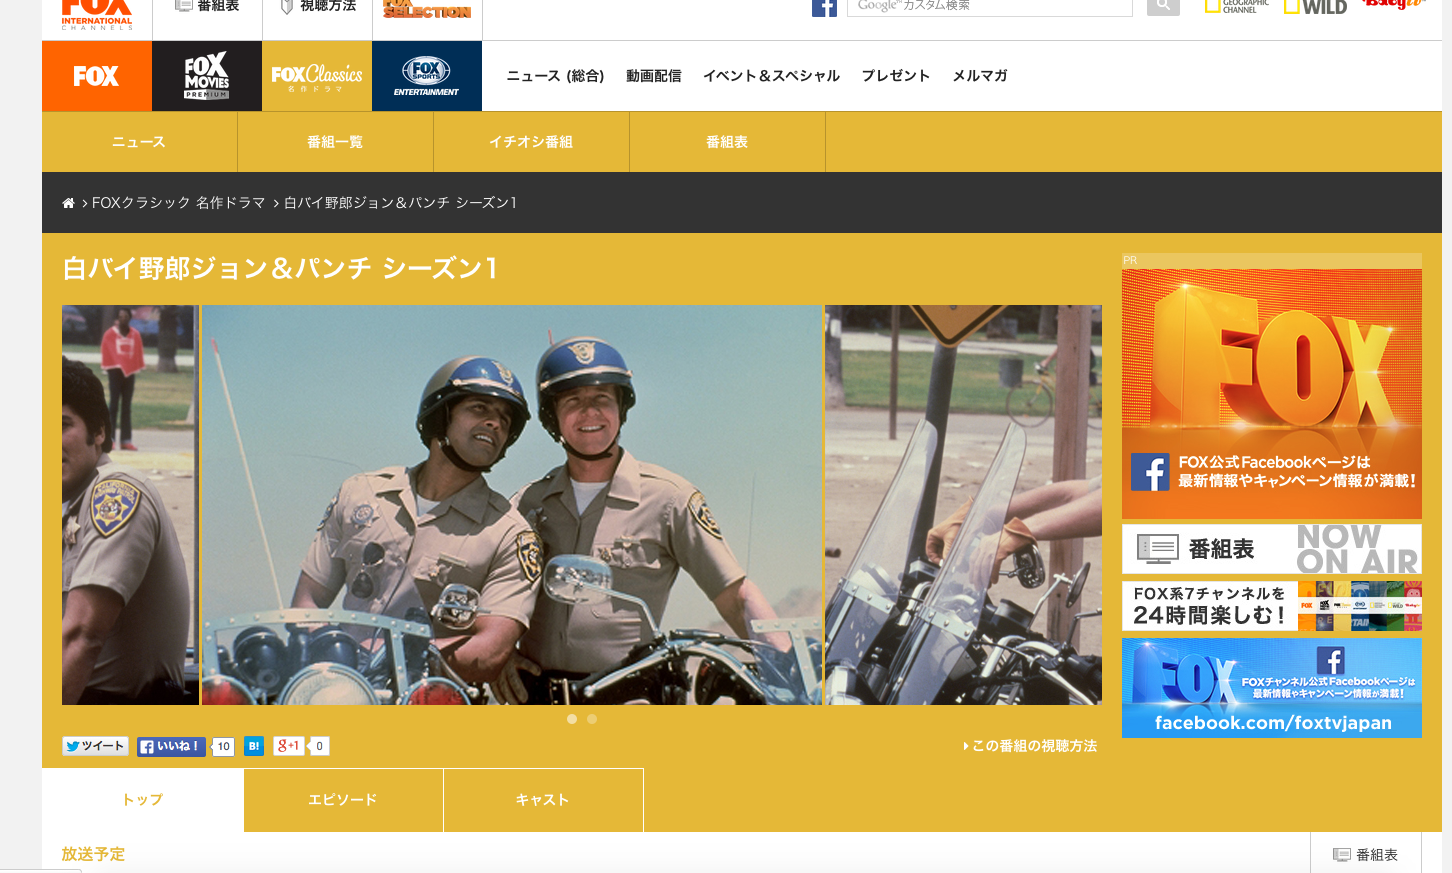This screenshot has width=1452, height=873.
Task: Show the next slide on the right edge
Action: [x=963, y=505]
